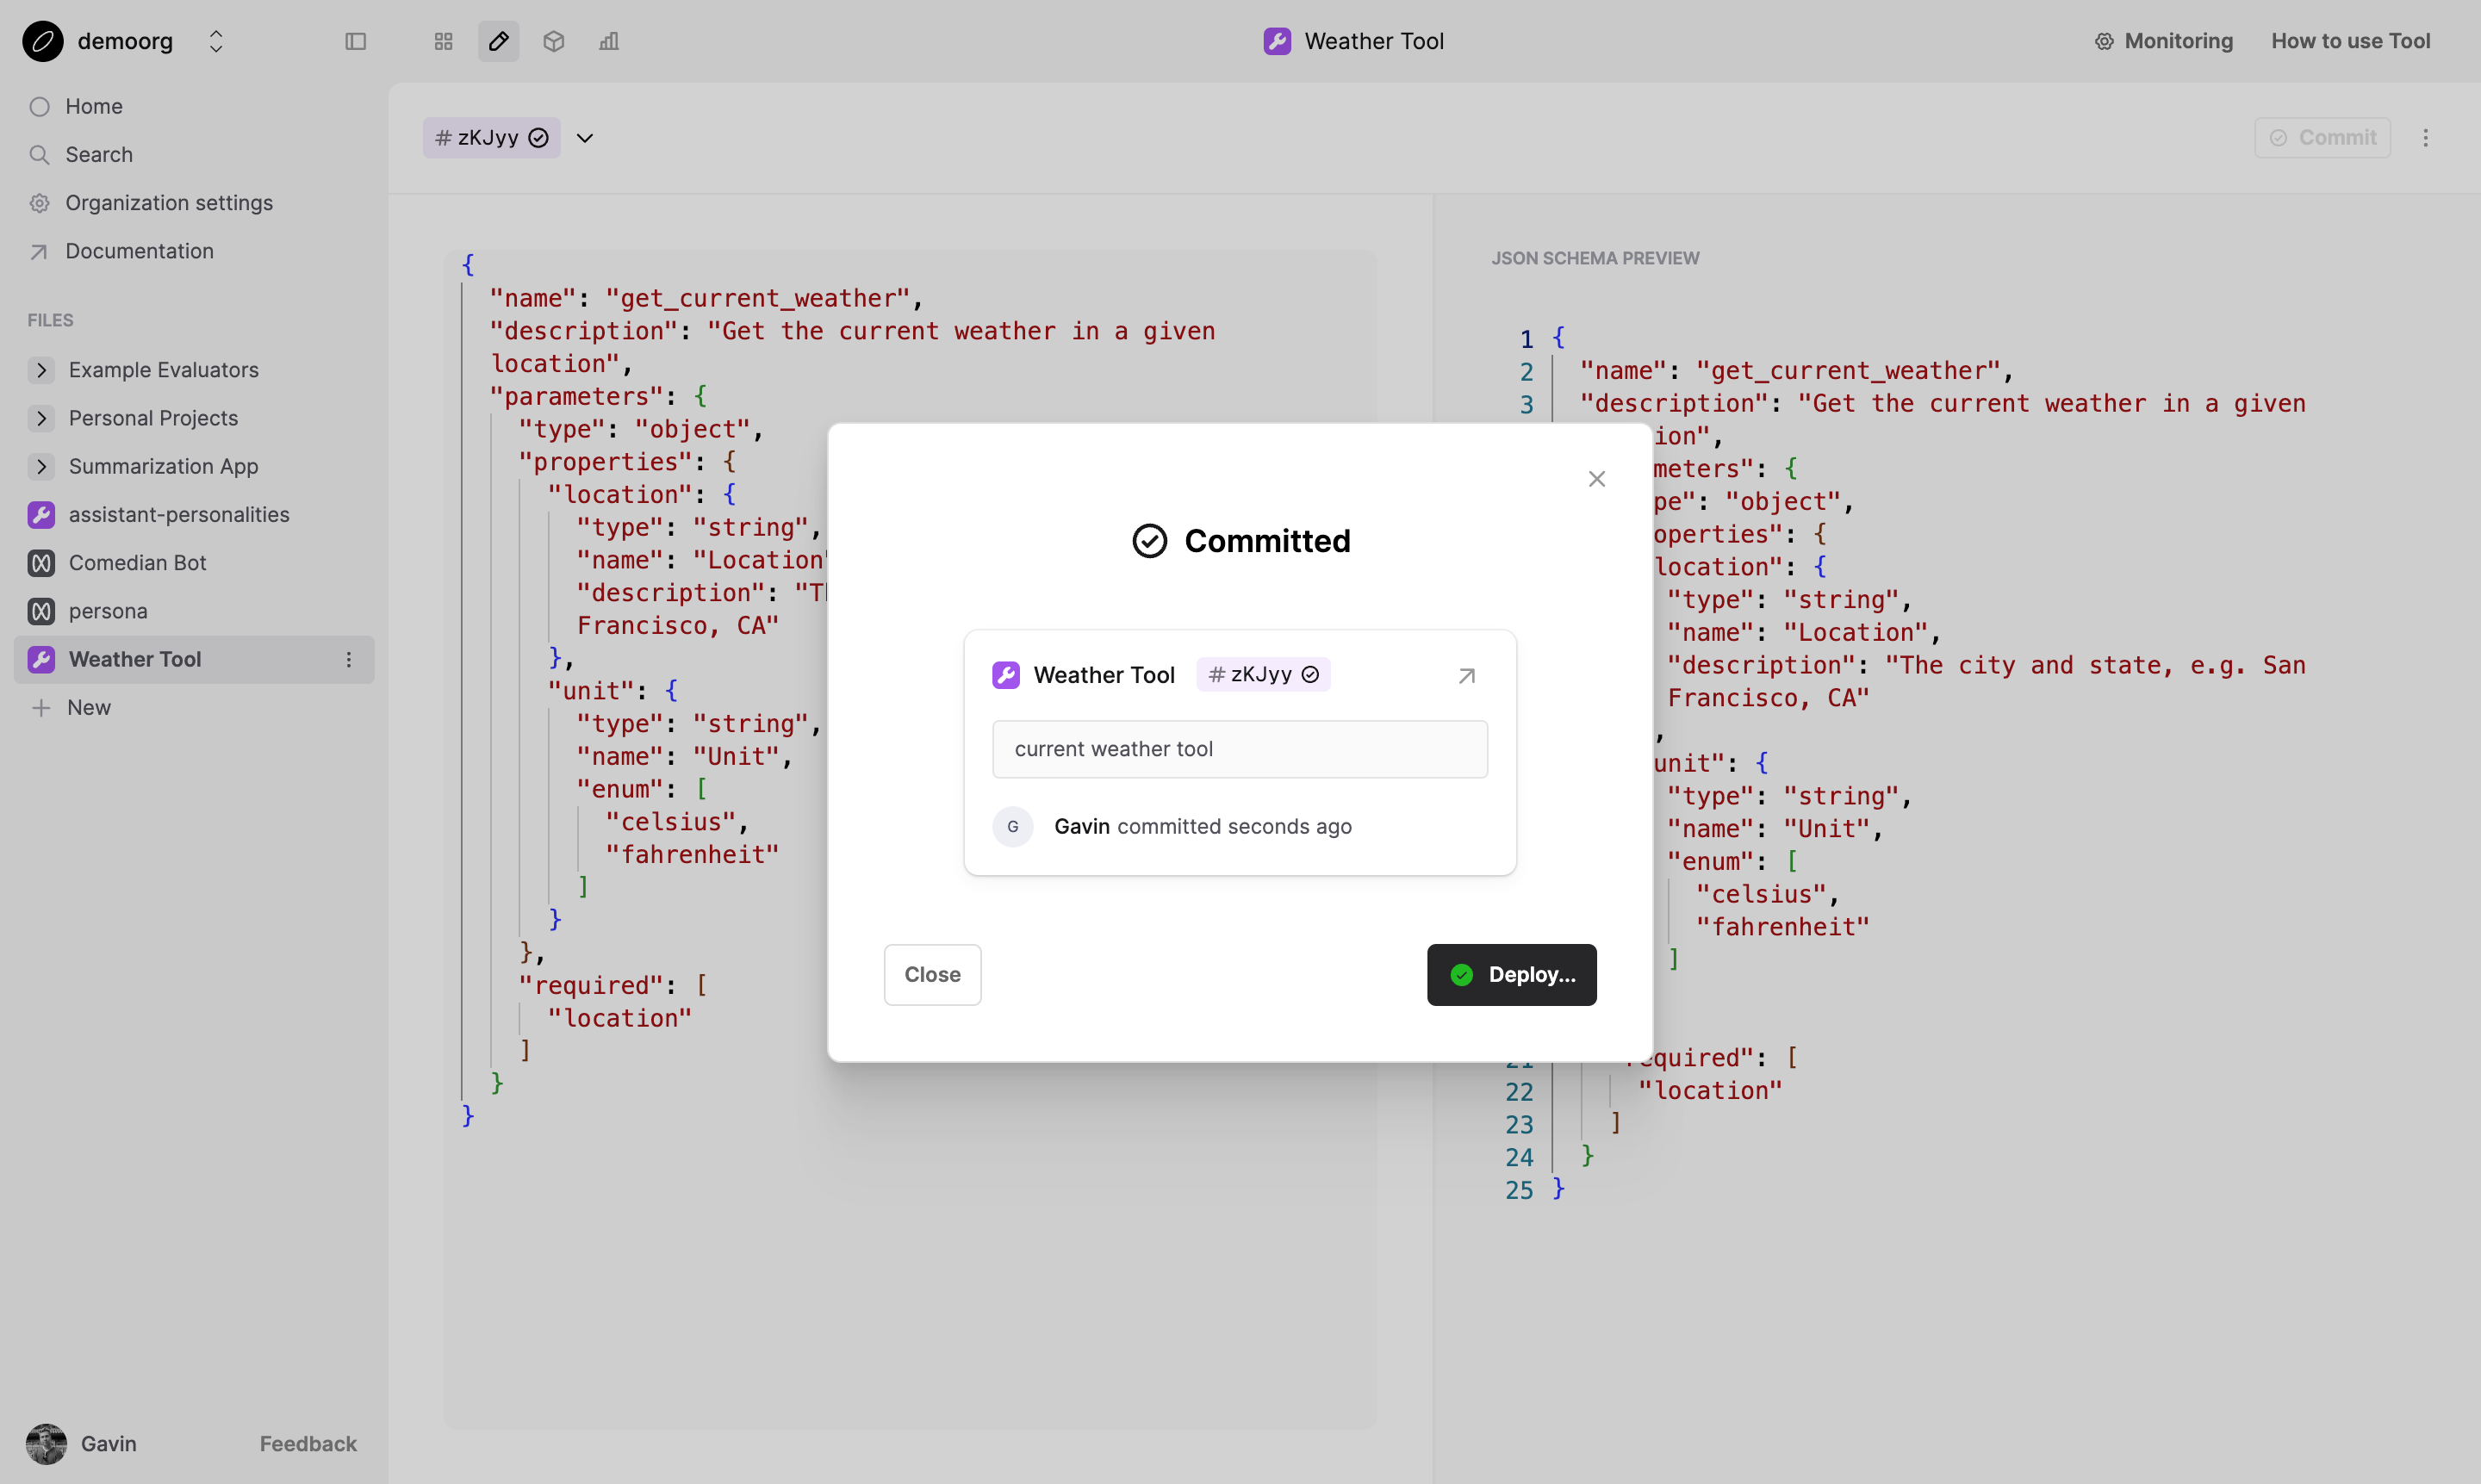Click the Deploy... button
2481x1484 pixels.
click(1511, 974)
